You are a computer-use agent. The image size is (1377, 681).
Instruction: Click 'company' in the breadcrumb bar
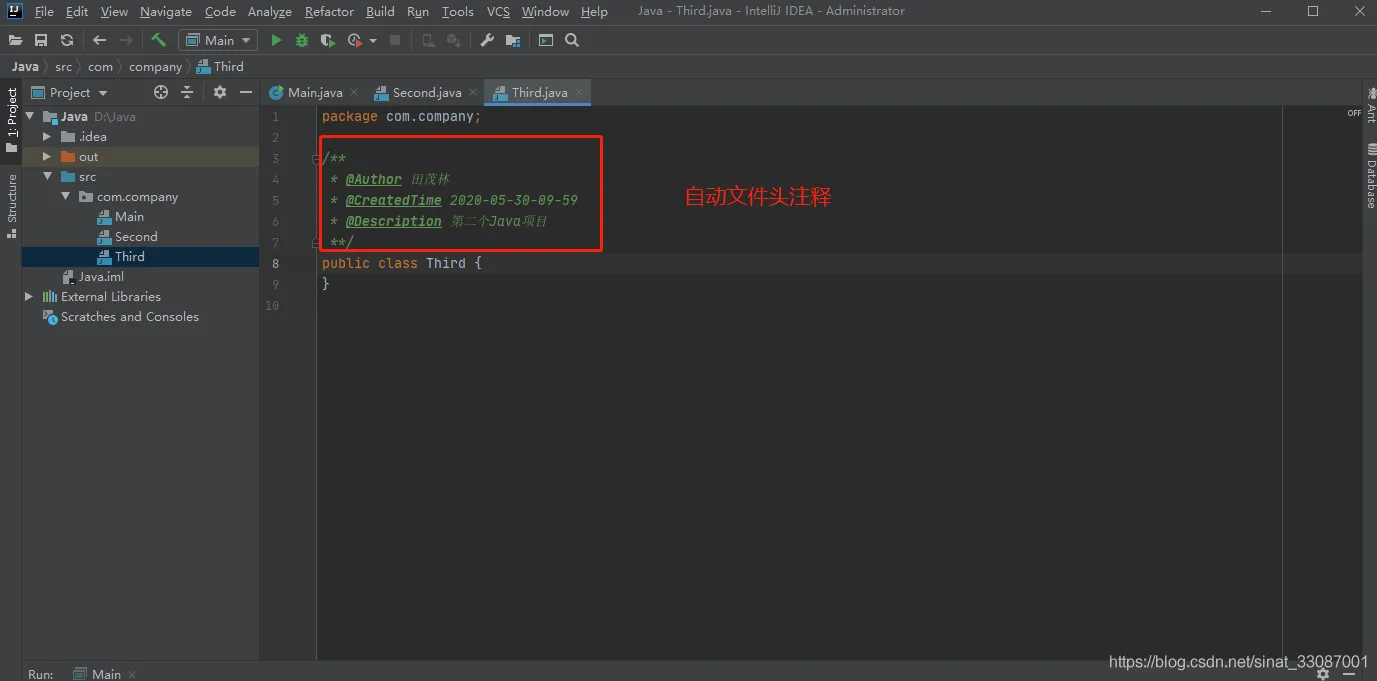coord(155,66)
